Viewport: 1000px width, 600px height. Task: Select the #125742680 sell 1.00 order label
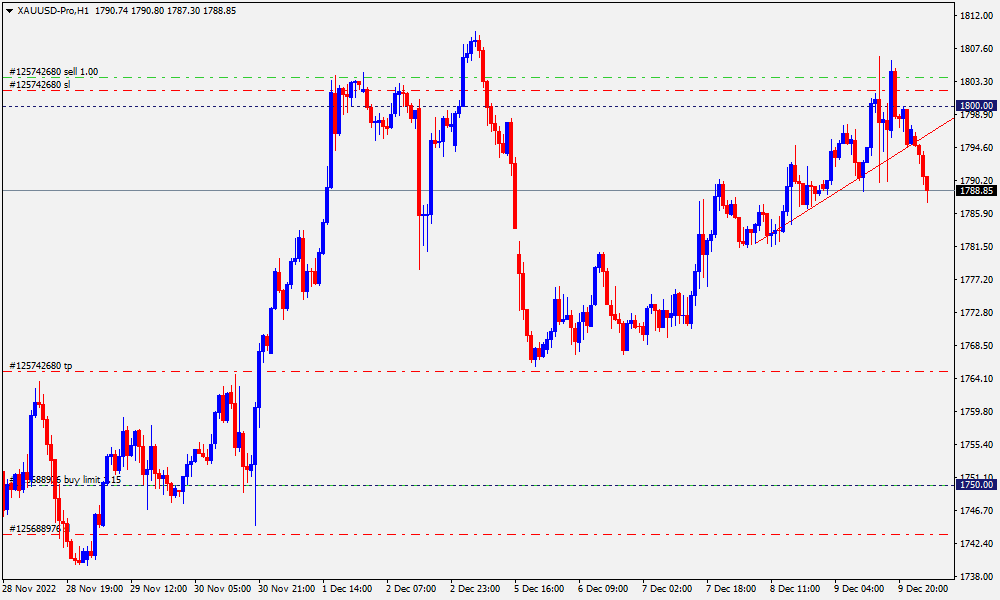click(54, 71)
